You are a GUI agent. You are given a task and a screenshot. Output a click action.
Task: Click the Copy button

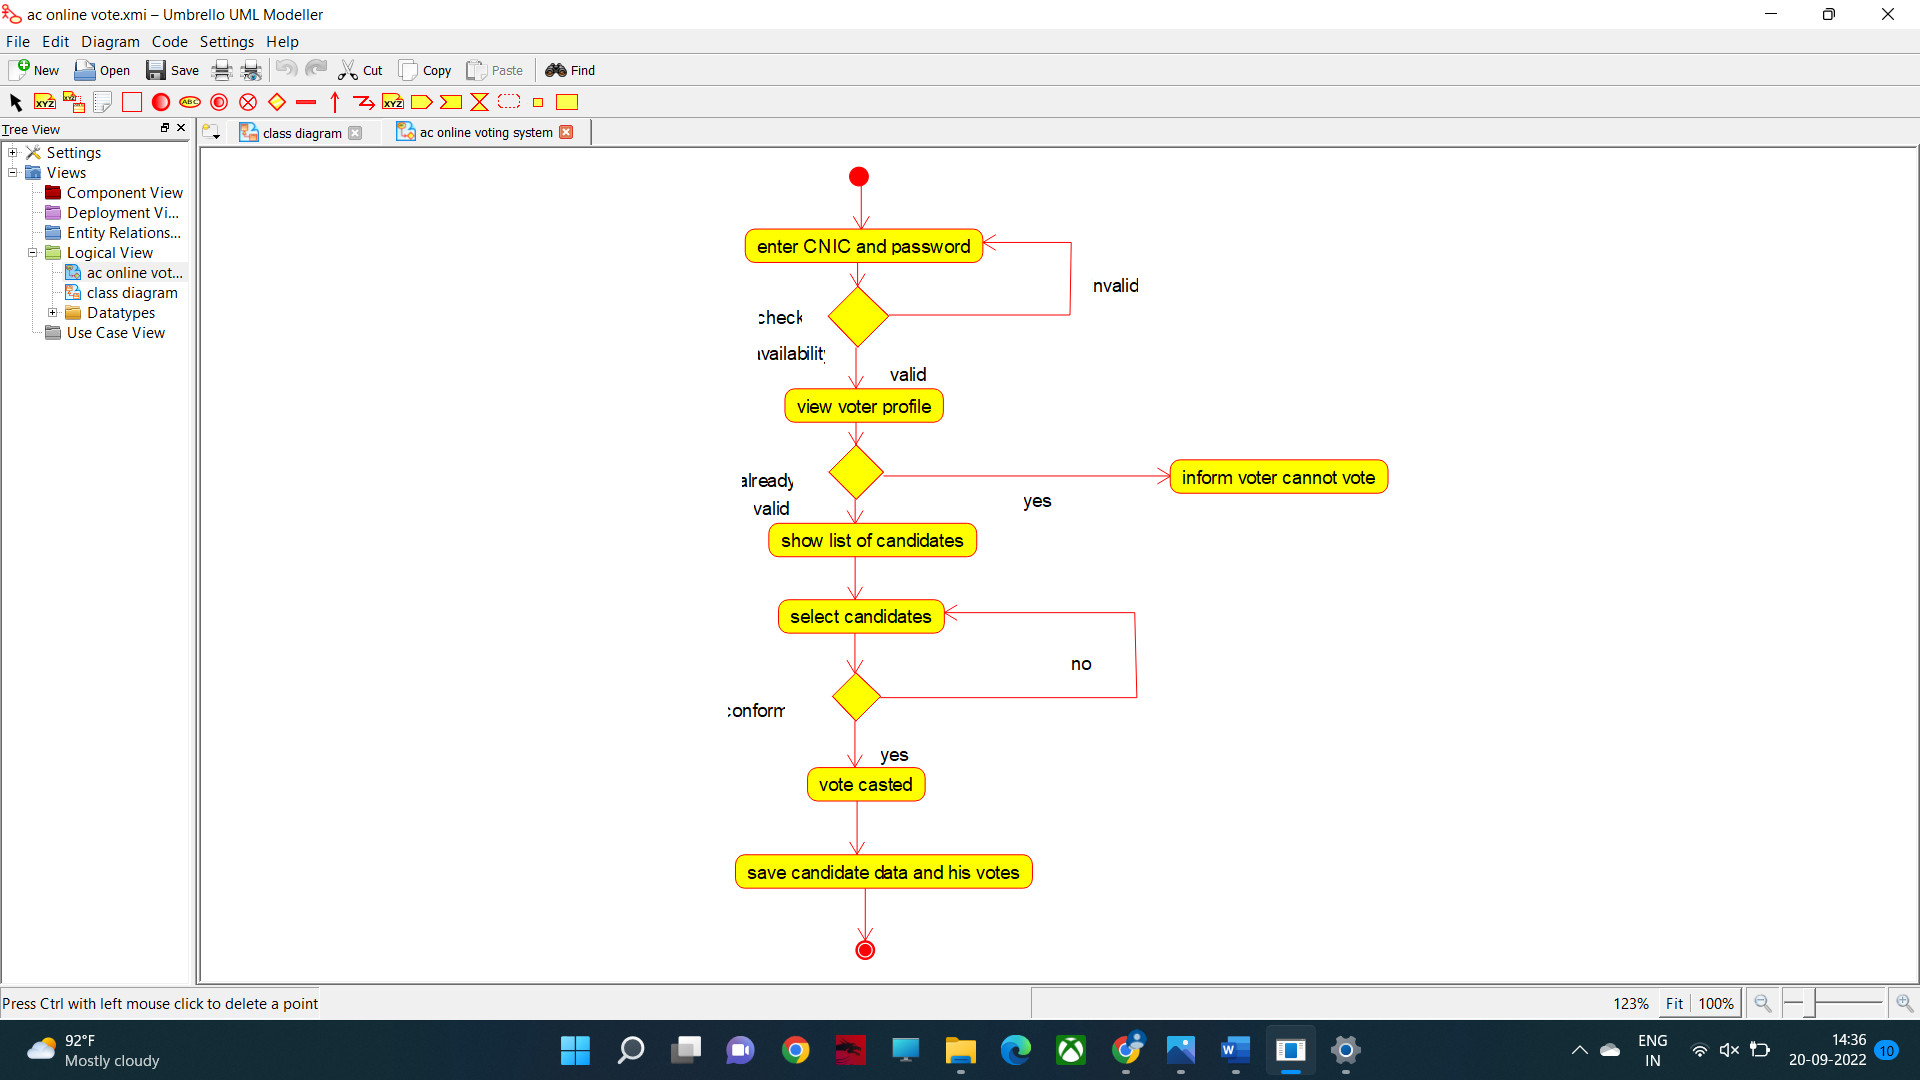(424, 70)
